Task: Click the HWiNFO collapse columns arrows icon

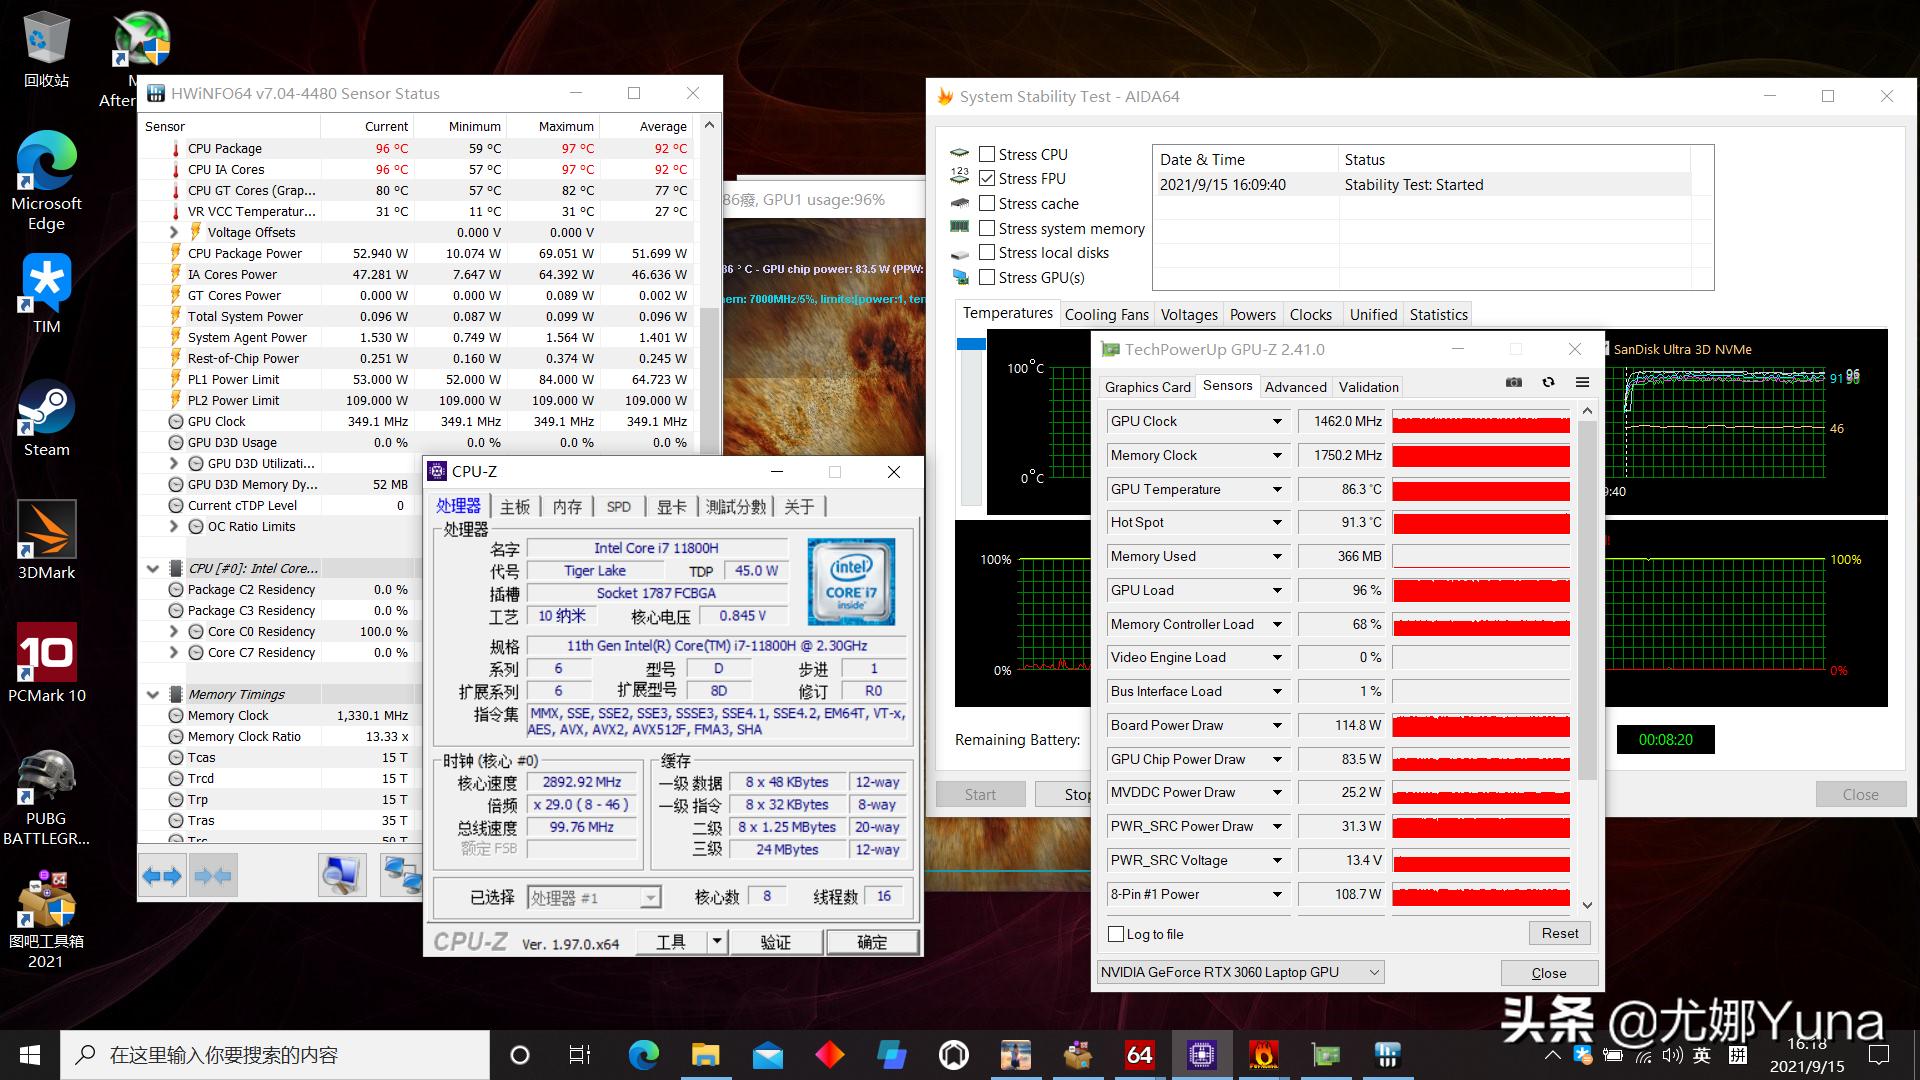Action: pos(212,876)
